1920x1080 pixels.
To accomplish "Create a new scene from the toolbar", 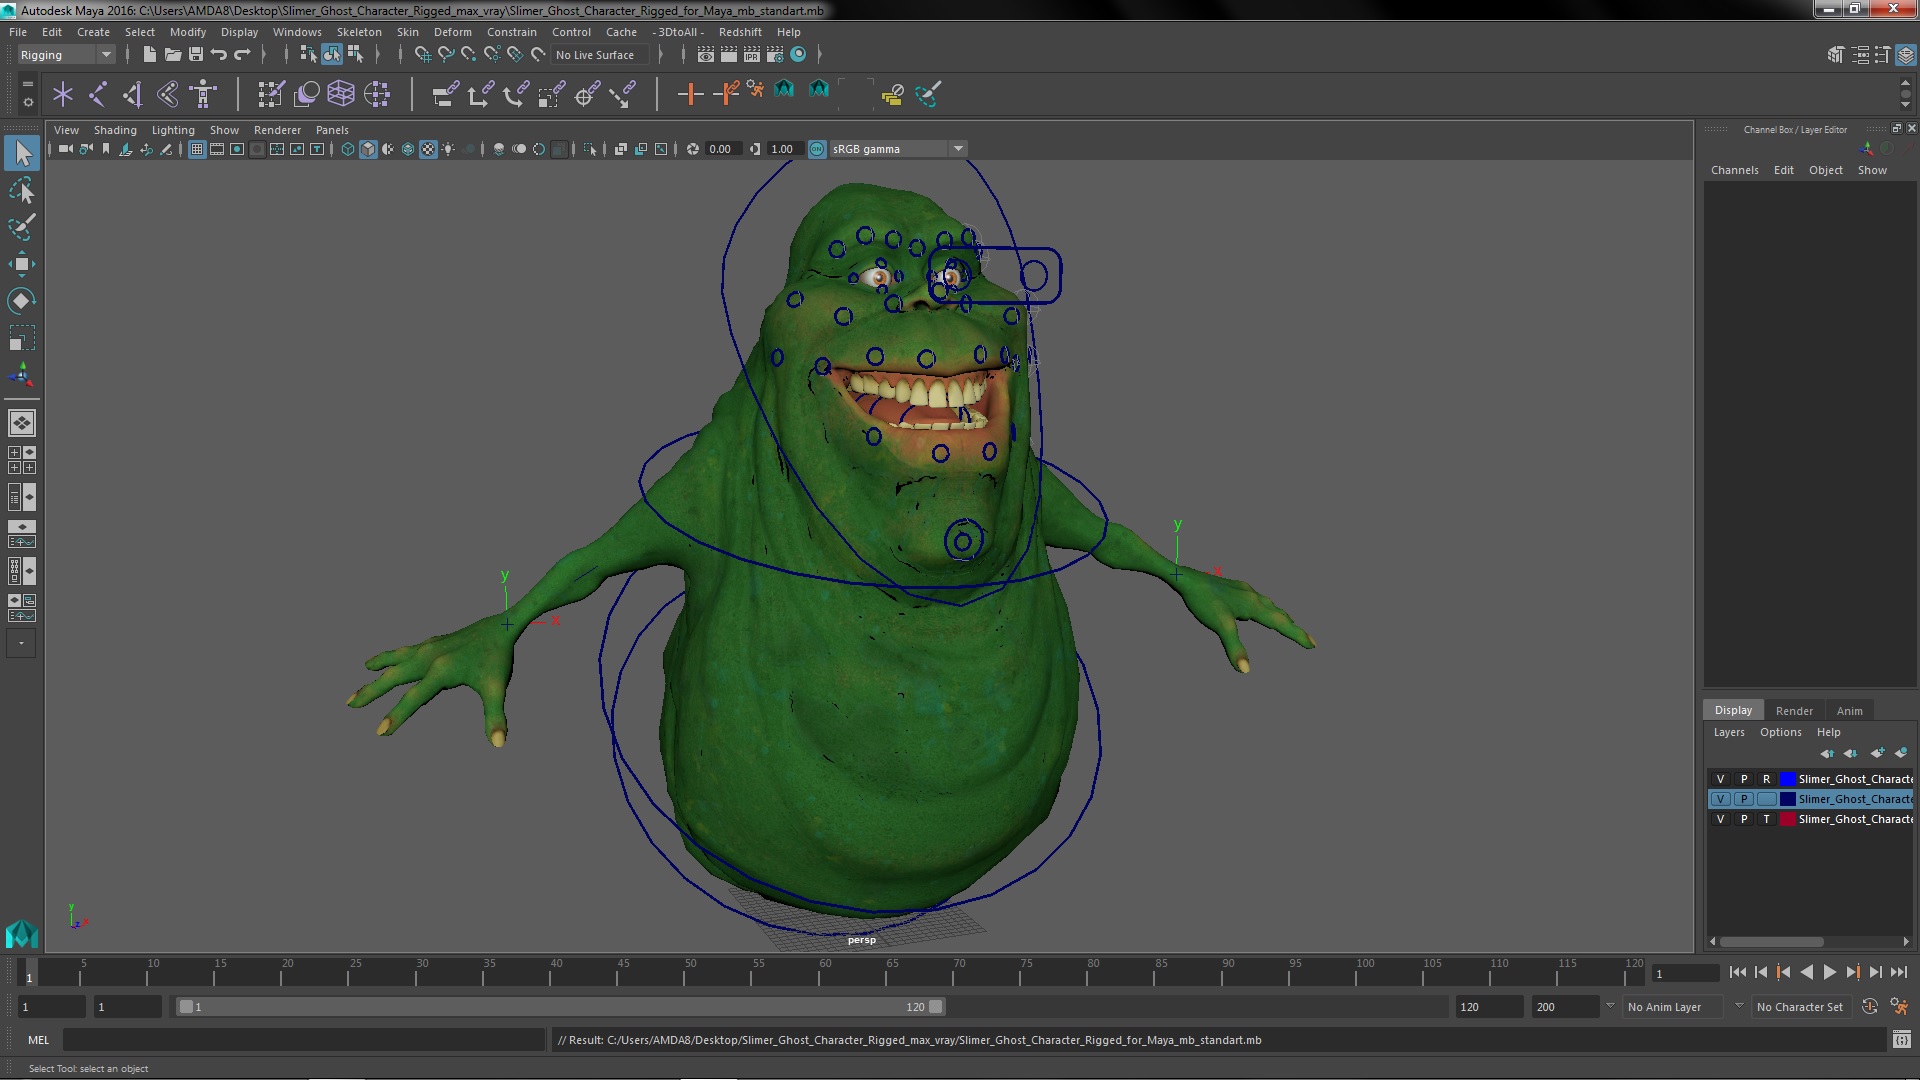I will pos(149,55).
